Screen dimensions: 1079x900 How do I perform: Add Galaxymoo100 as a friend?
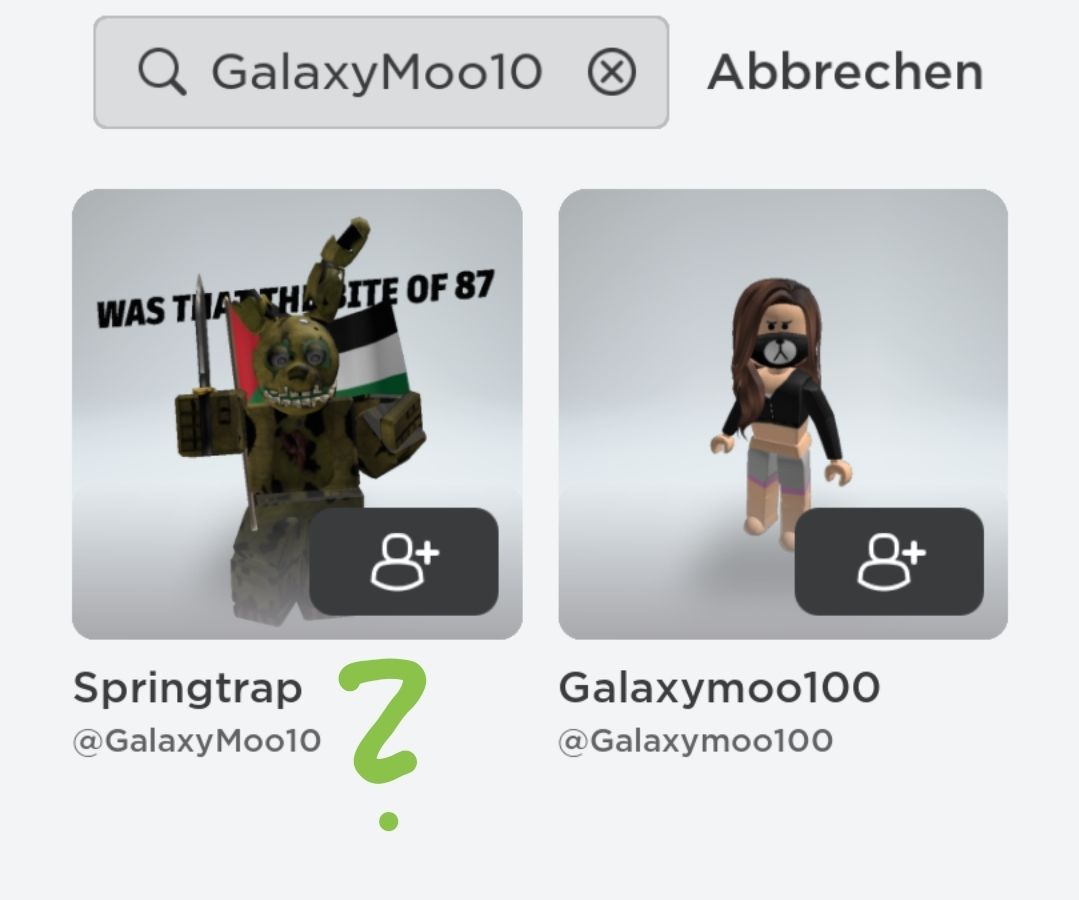pyautogui.click(x=889, y=561)
